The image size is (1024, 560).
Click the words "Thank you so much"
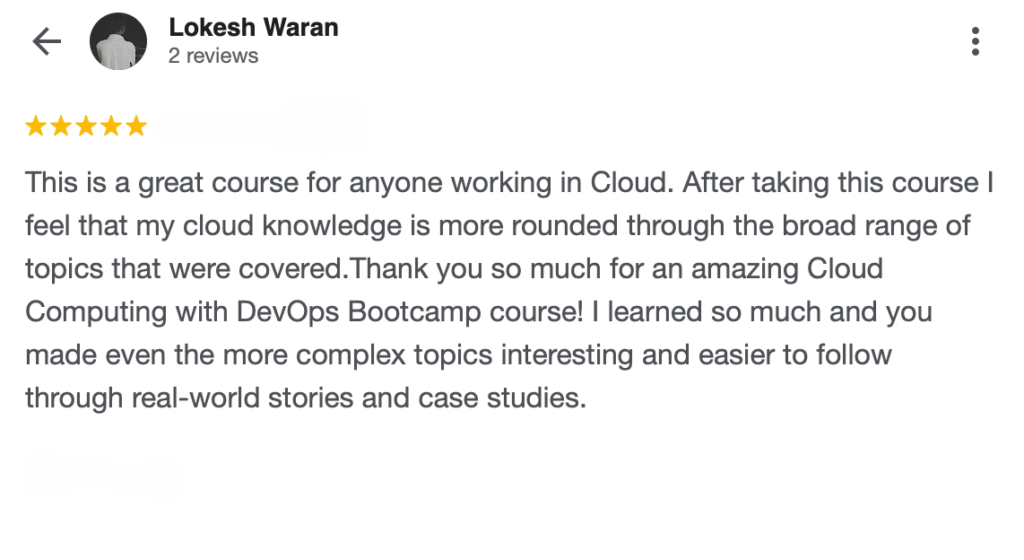[450, 269]
